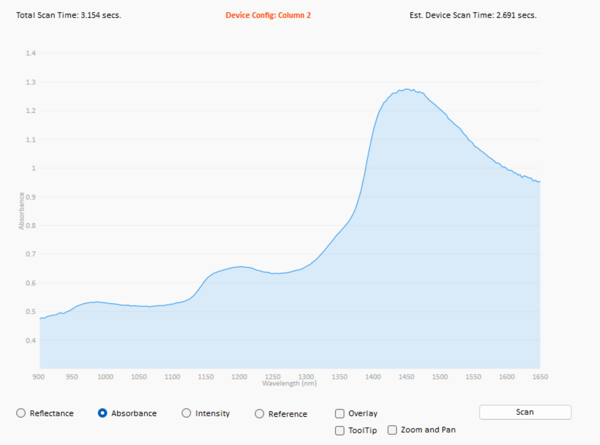Select the Absorbance radio button
The image size is (600, 445).
[103, 413]
